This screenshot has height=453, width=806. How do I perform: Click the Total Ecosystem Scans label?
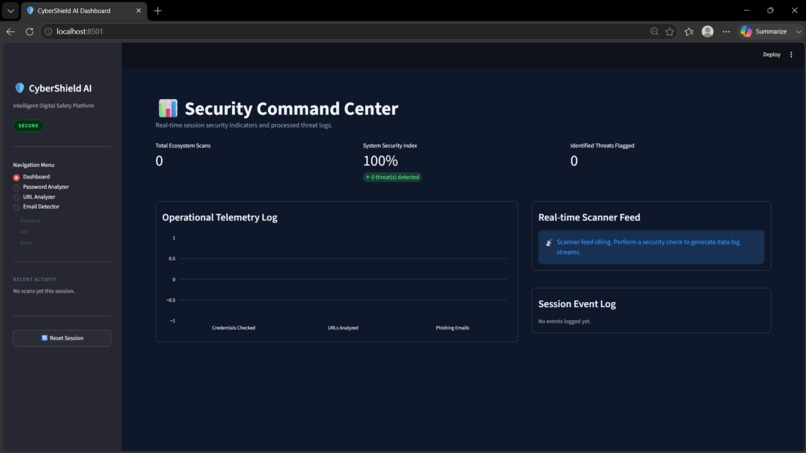(x=183, y=146)
